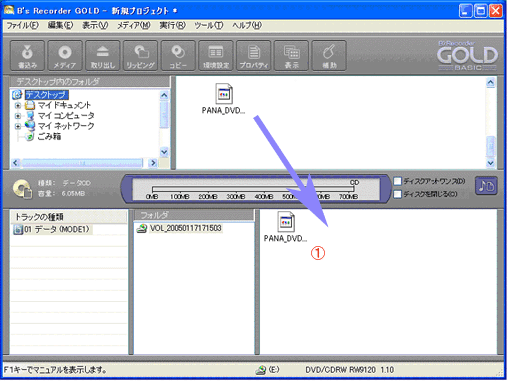Click the コピー (Copy) toolbar button
The image size is (508, 381).
[178, 56]
